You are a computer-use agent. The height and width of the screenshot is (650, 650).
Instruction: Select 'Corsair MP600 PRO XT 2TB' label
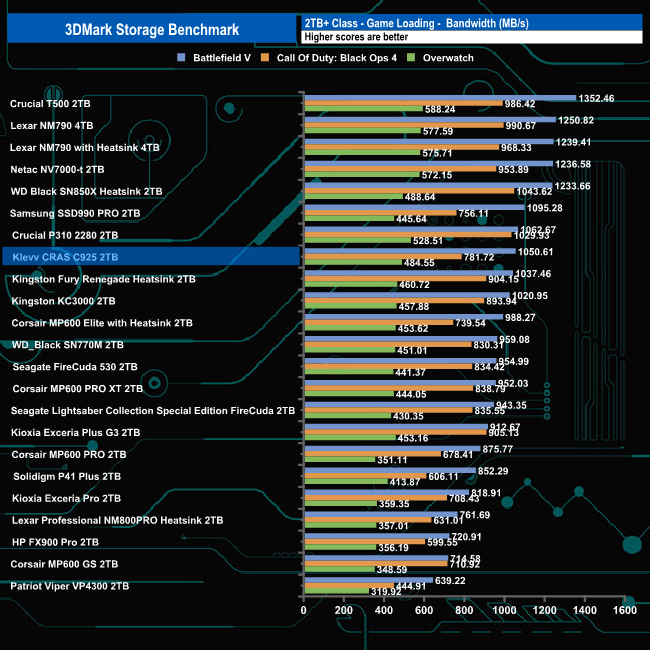[x=78, y=389]
